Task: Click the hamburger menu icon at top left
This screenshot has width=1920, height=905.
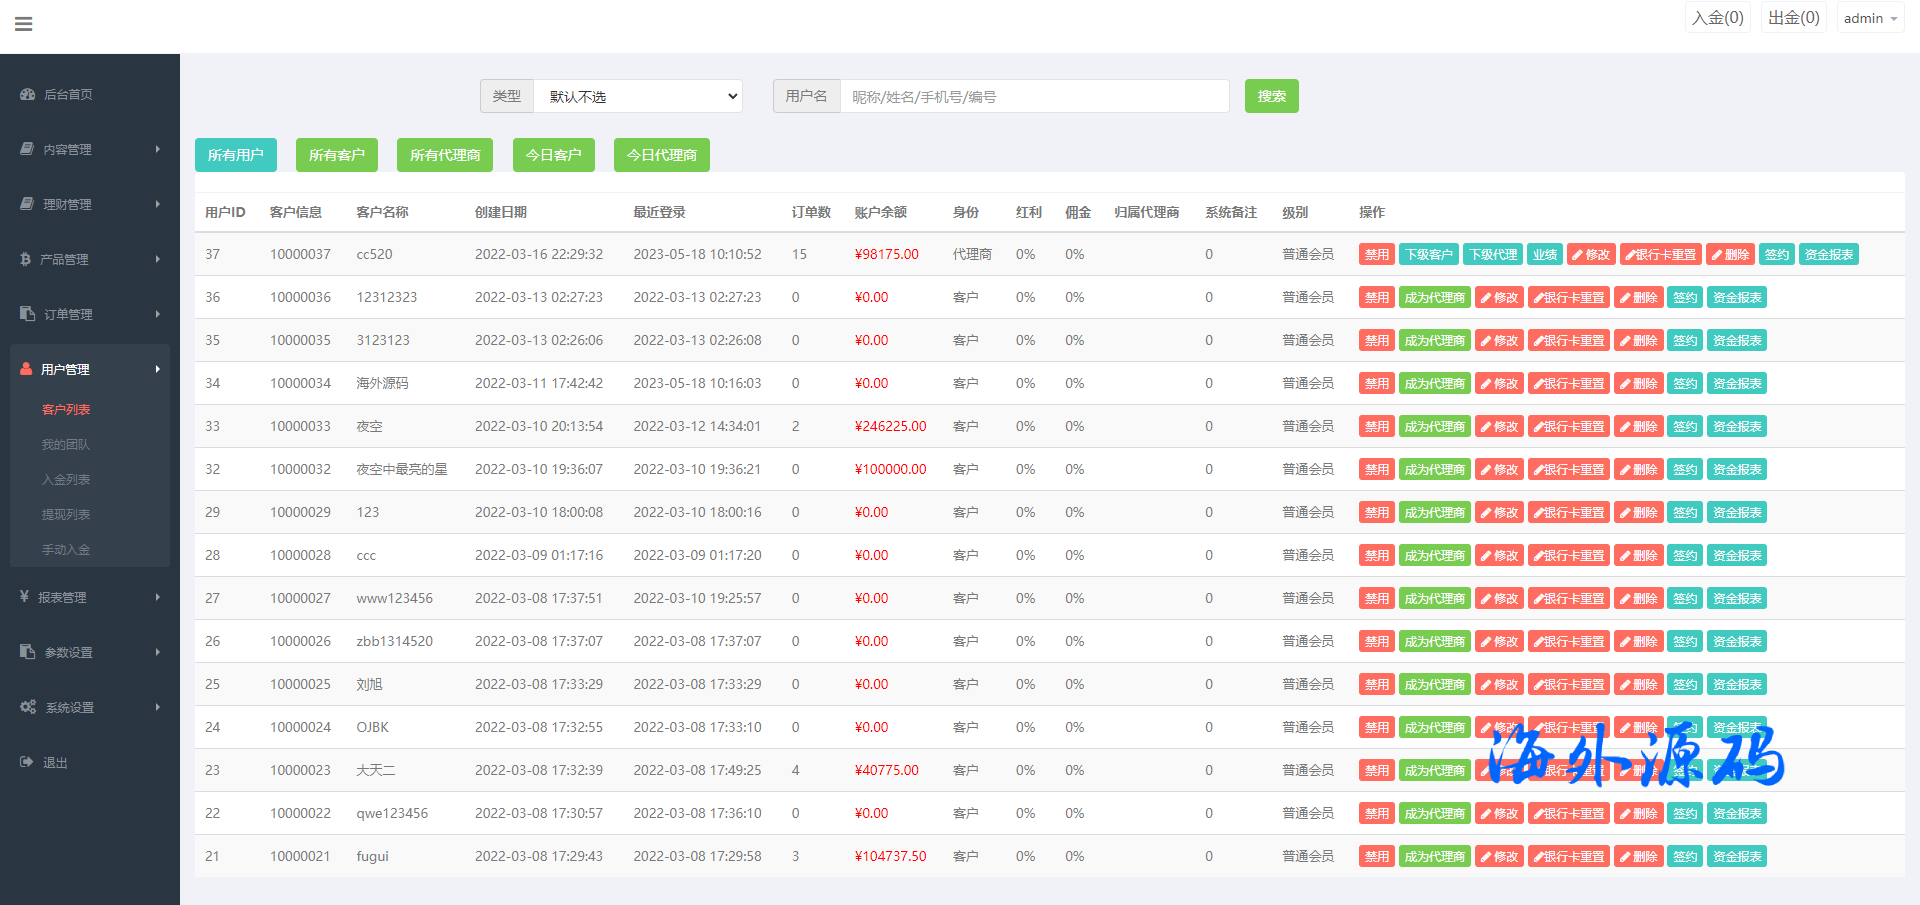Action: click(x=24, y=24)
